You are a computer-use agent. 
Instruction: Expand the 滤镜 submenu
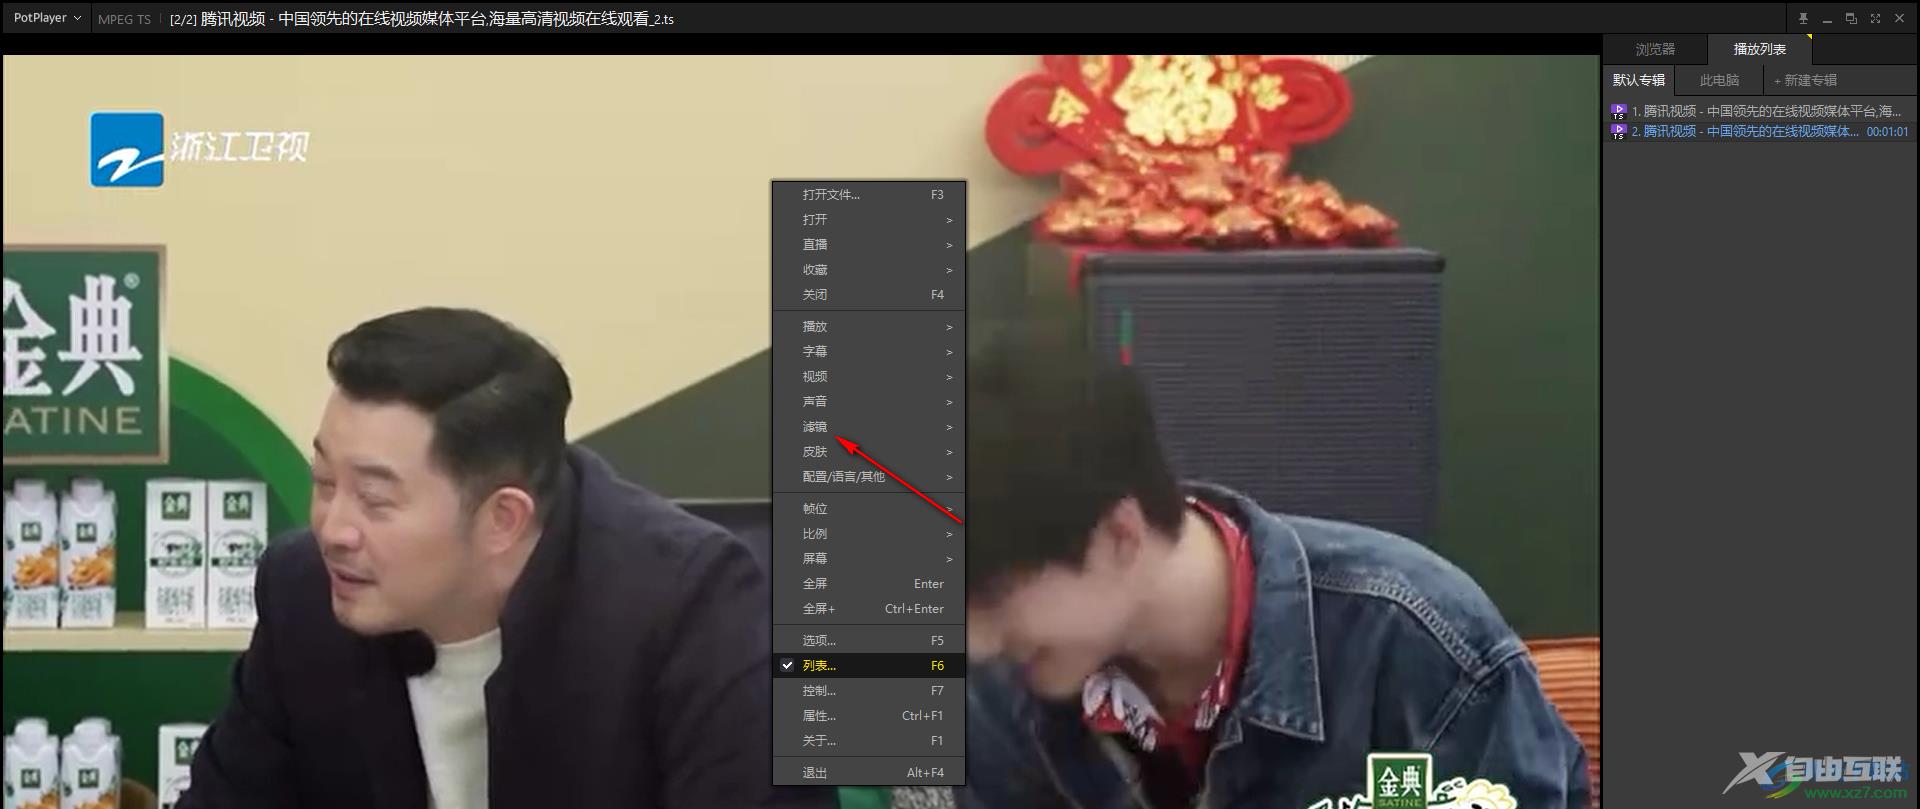pyautogui.click(x=868, y=426)
